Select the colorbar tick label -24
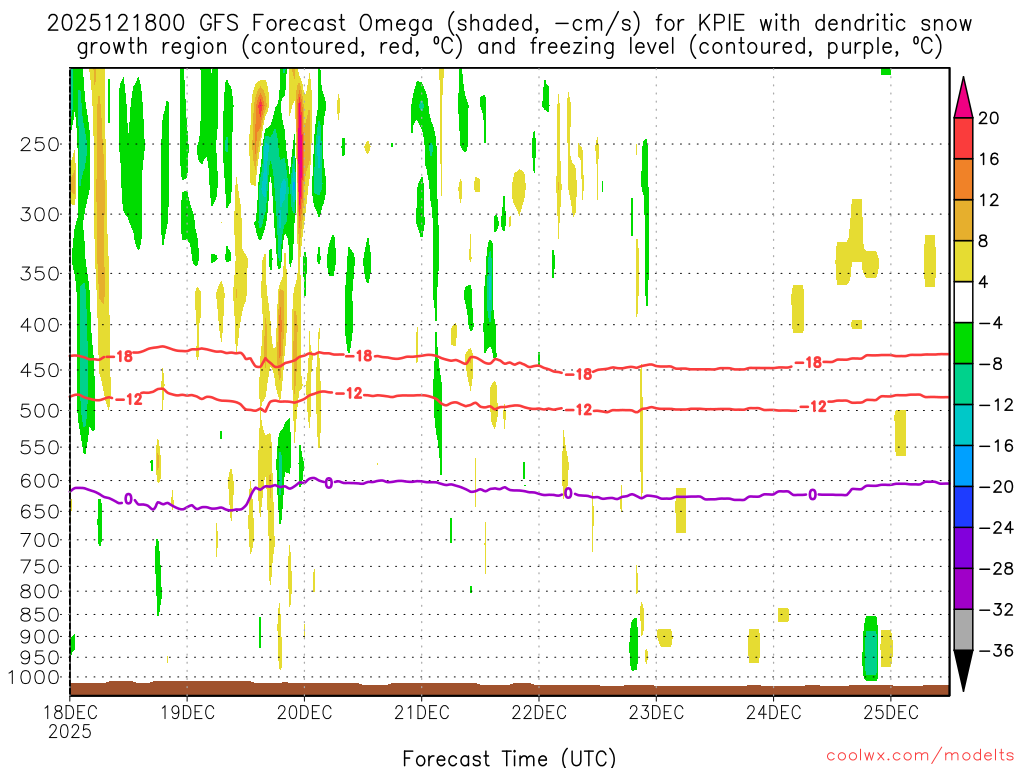 tap(996, 528)
